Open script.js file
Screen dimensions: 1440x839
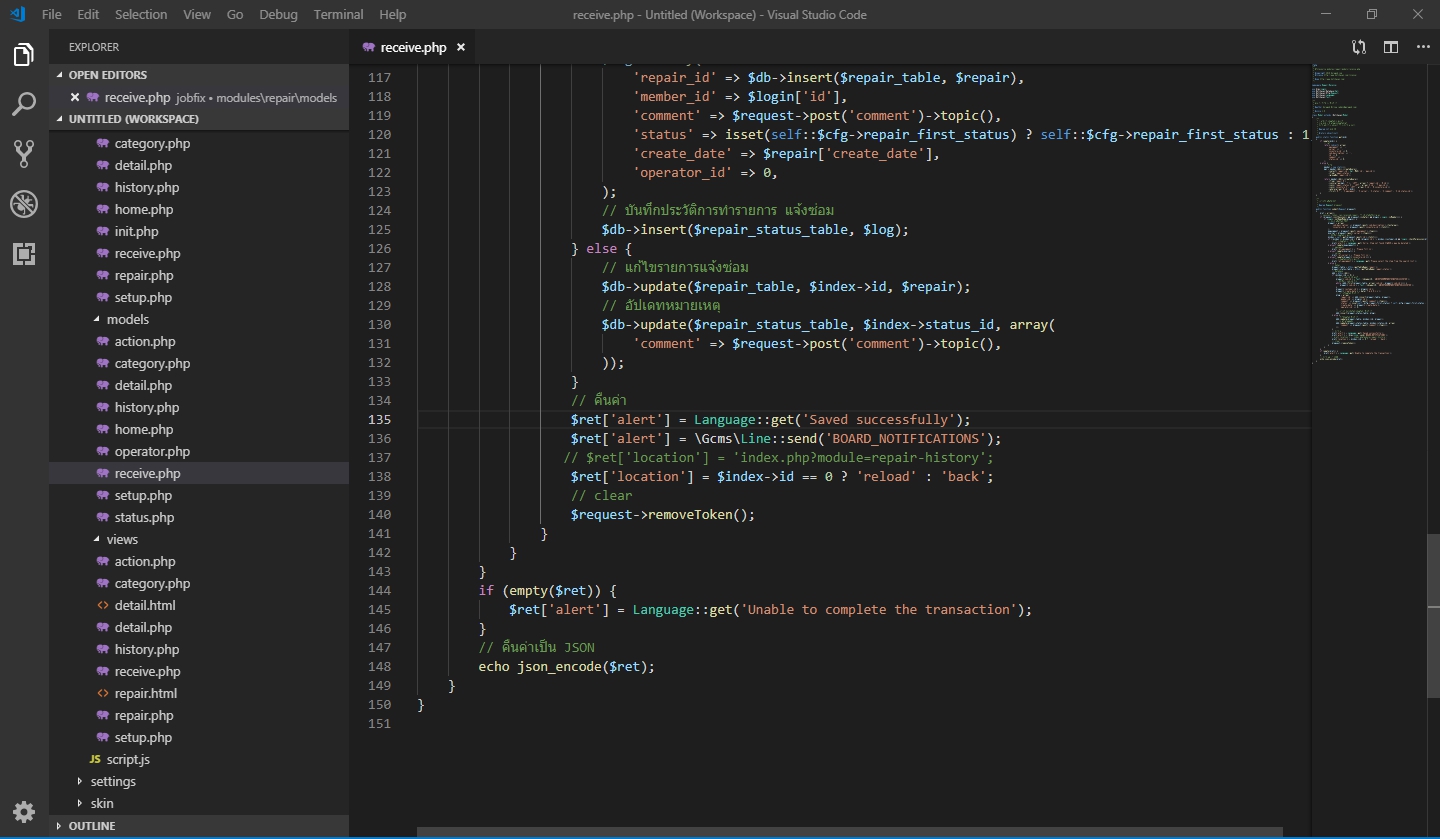point(199,759)
